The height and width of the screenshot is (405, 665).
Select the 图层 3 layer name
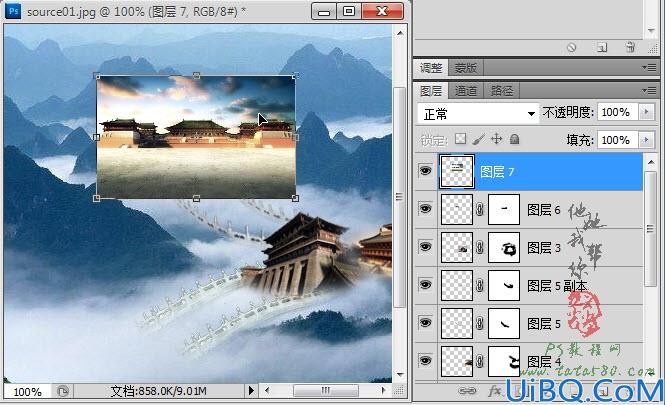[544, 248]
